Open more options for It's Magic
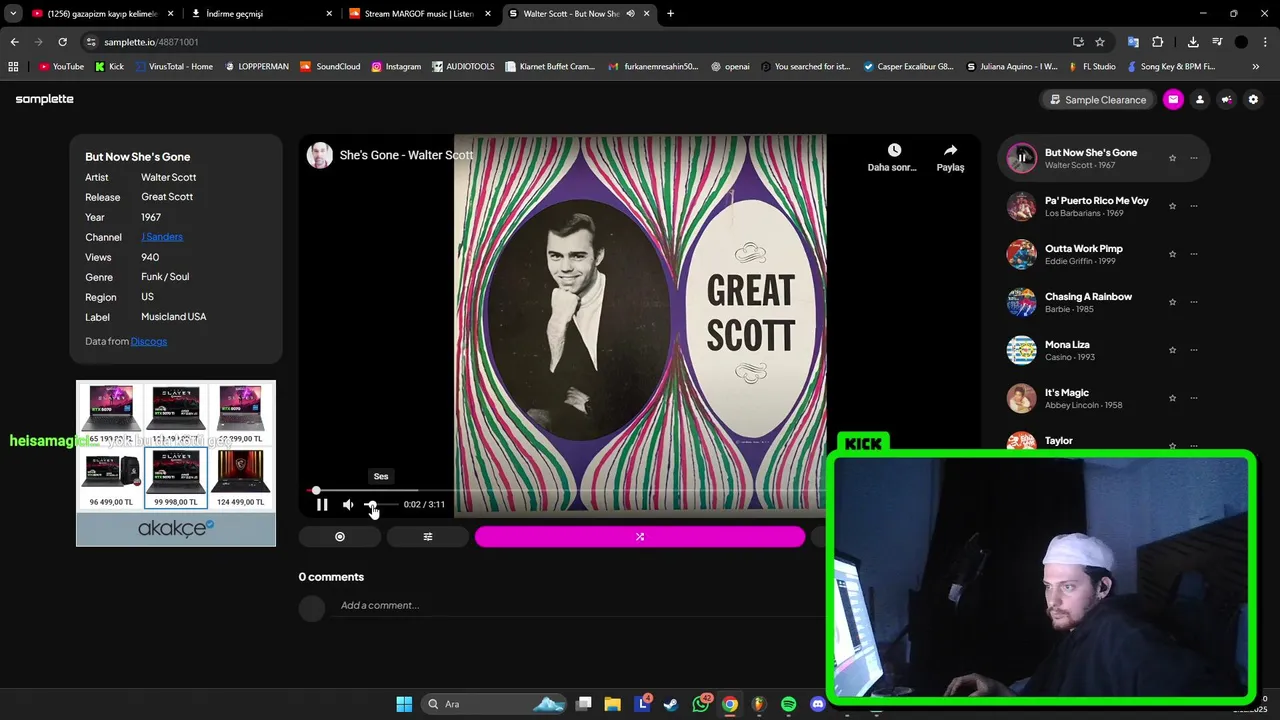Viewport: 1280px width, 720px height. pyautogui.click(x=1194, y=398)
